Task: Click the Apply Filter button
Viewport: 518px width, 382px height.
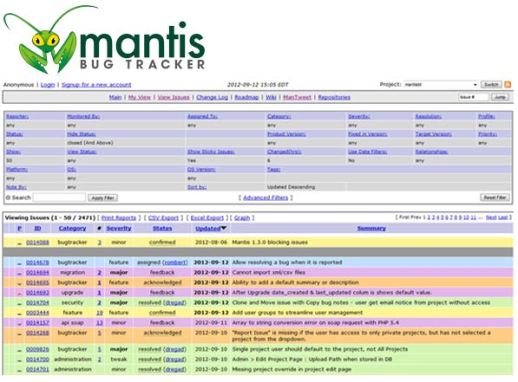Action: tap(103, 198)
